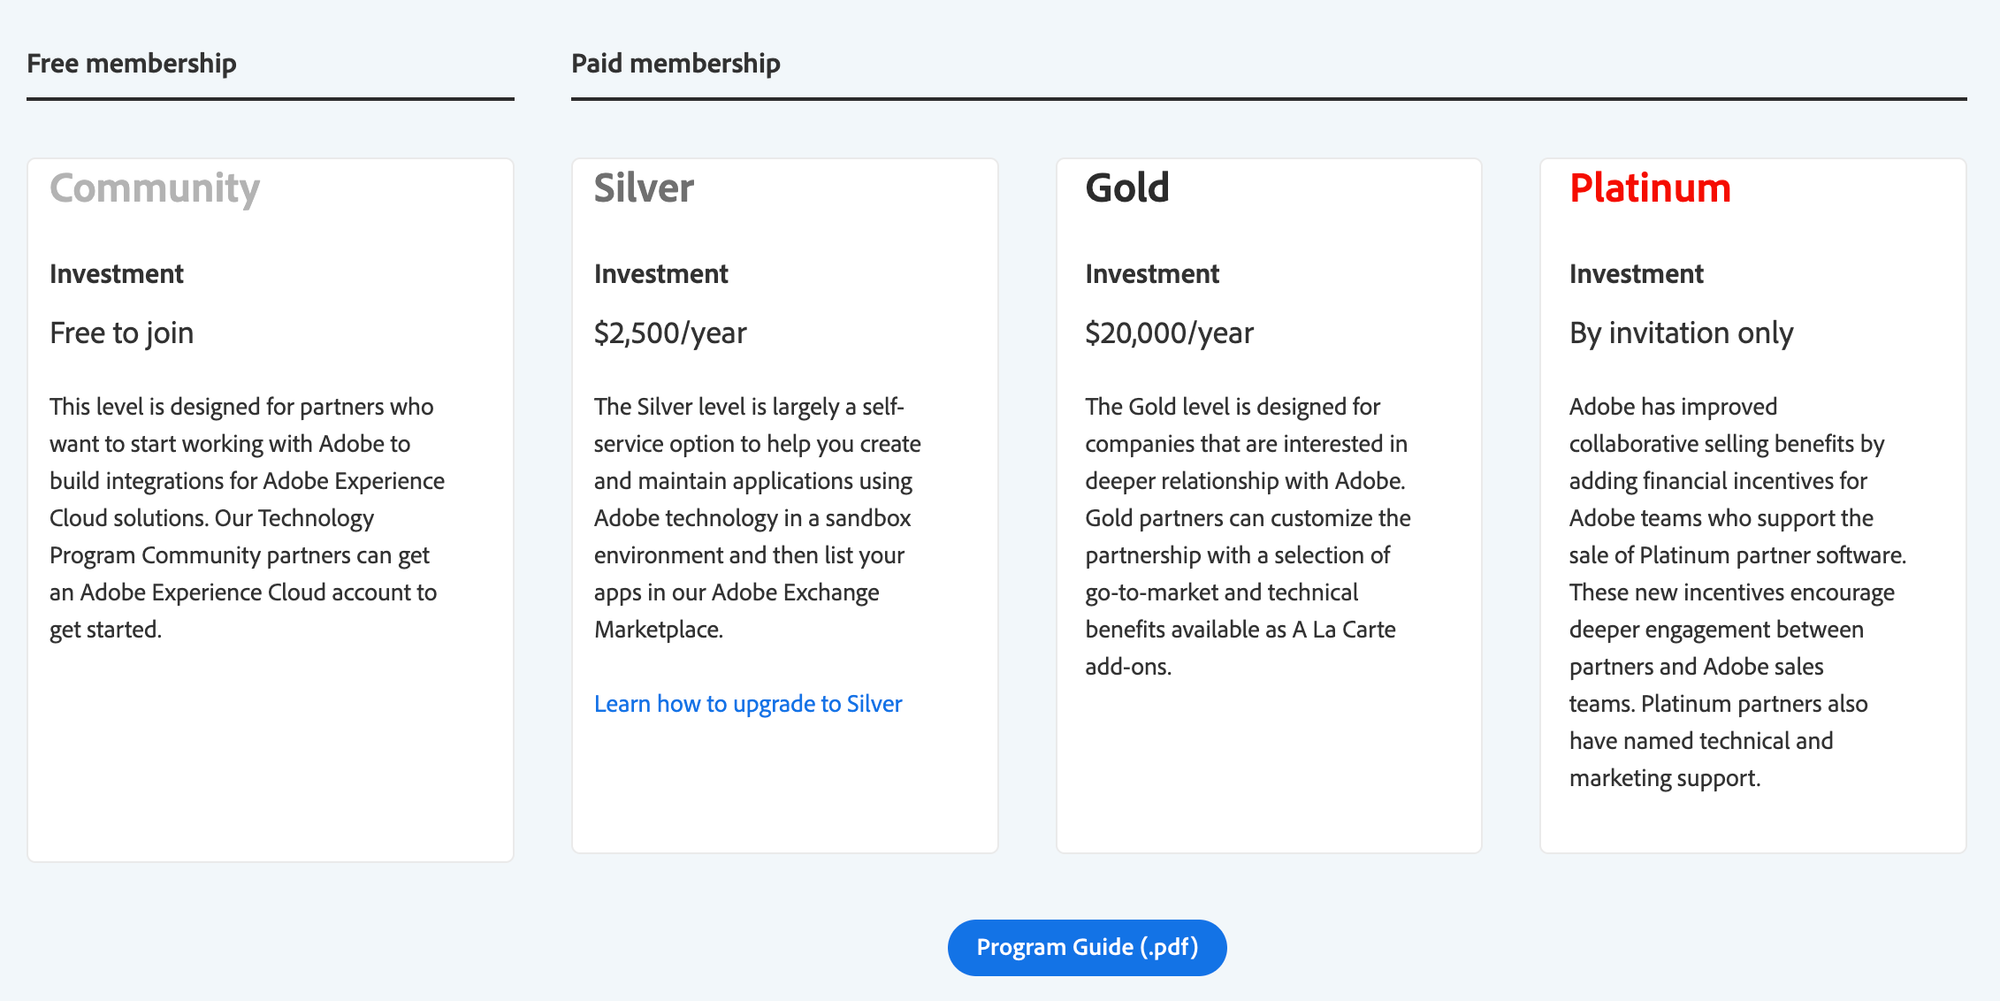Click the Free to join price text
This screenshot has height=1001, width=2000.
point(122,333)
